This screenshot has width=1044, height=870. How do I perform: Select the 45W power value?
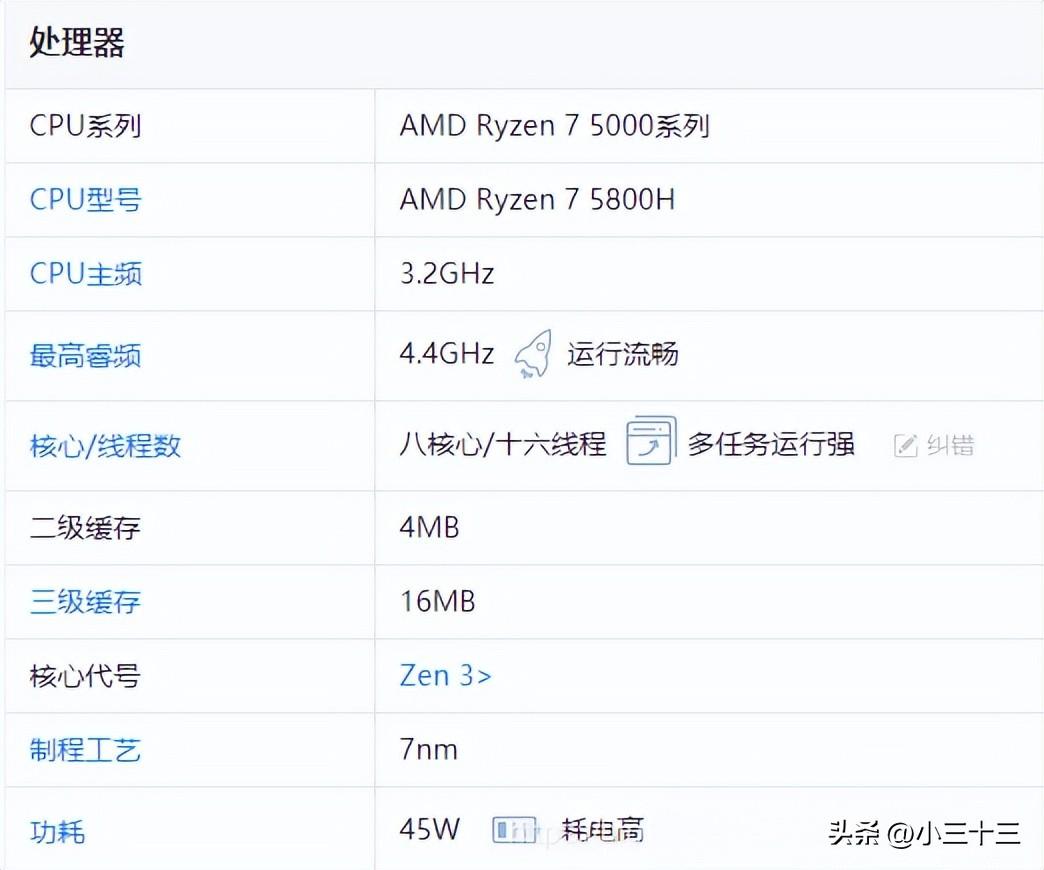429,829
